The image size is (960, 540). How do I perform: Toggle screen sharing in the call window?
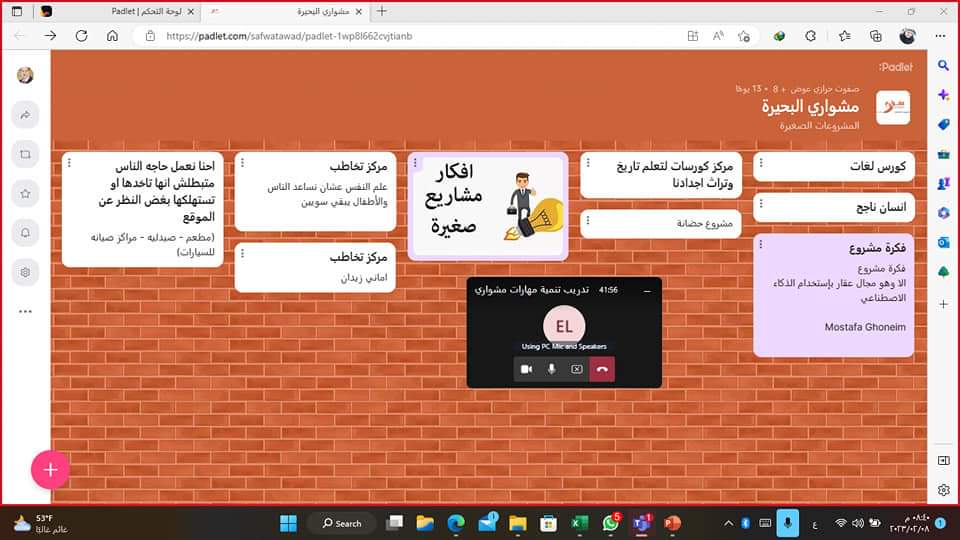tap(577, 369)
